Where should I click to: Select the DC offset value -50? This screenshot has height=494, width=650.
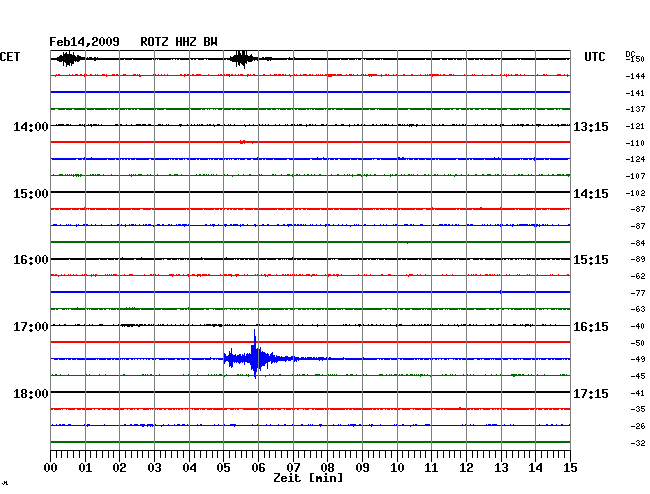638,343
